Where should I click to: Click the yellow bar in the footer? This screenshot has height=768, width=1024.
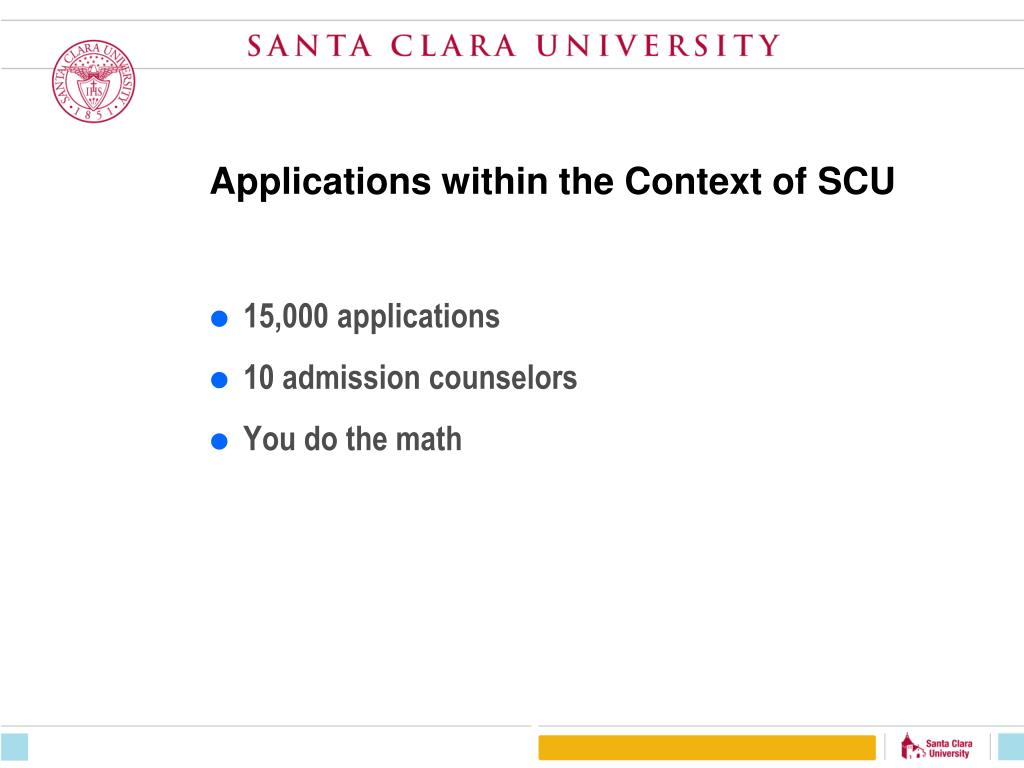(x=707, y=747)
